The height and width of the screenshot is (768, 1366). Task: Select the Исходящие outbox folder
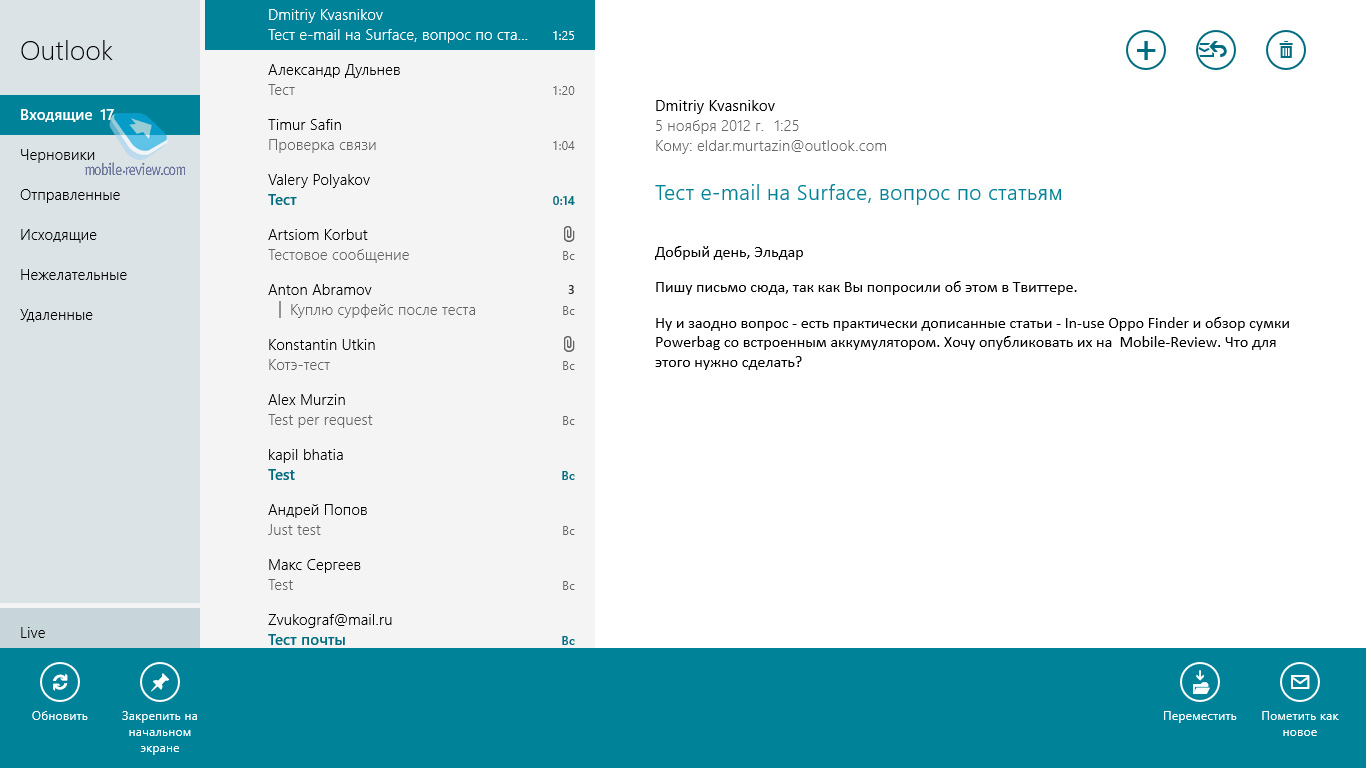point(100,235)
